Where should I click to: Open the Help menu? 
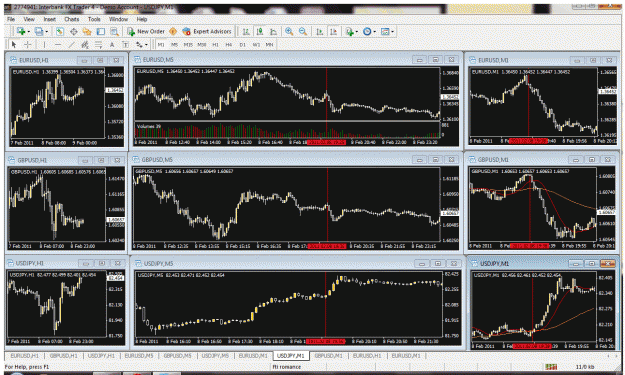point(142,19)
